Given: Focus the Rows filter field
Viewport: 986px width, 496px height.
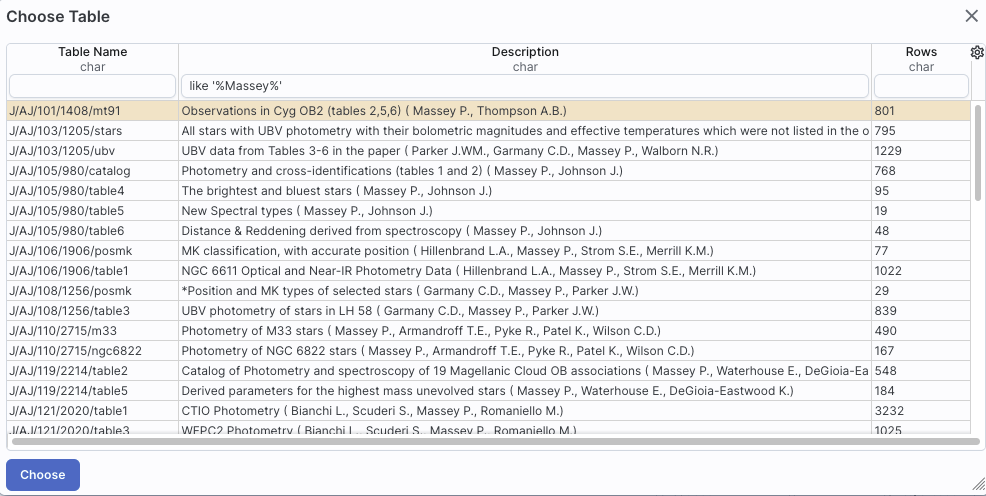Looking at the screenshot, I should tap(921, 86).
